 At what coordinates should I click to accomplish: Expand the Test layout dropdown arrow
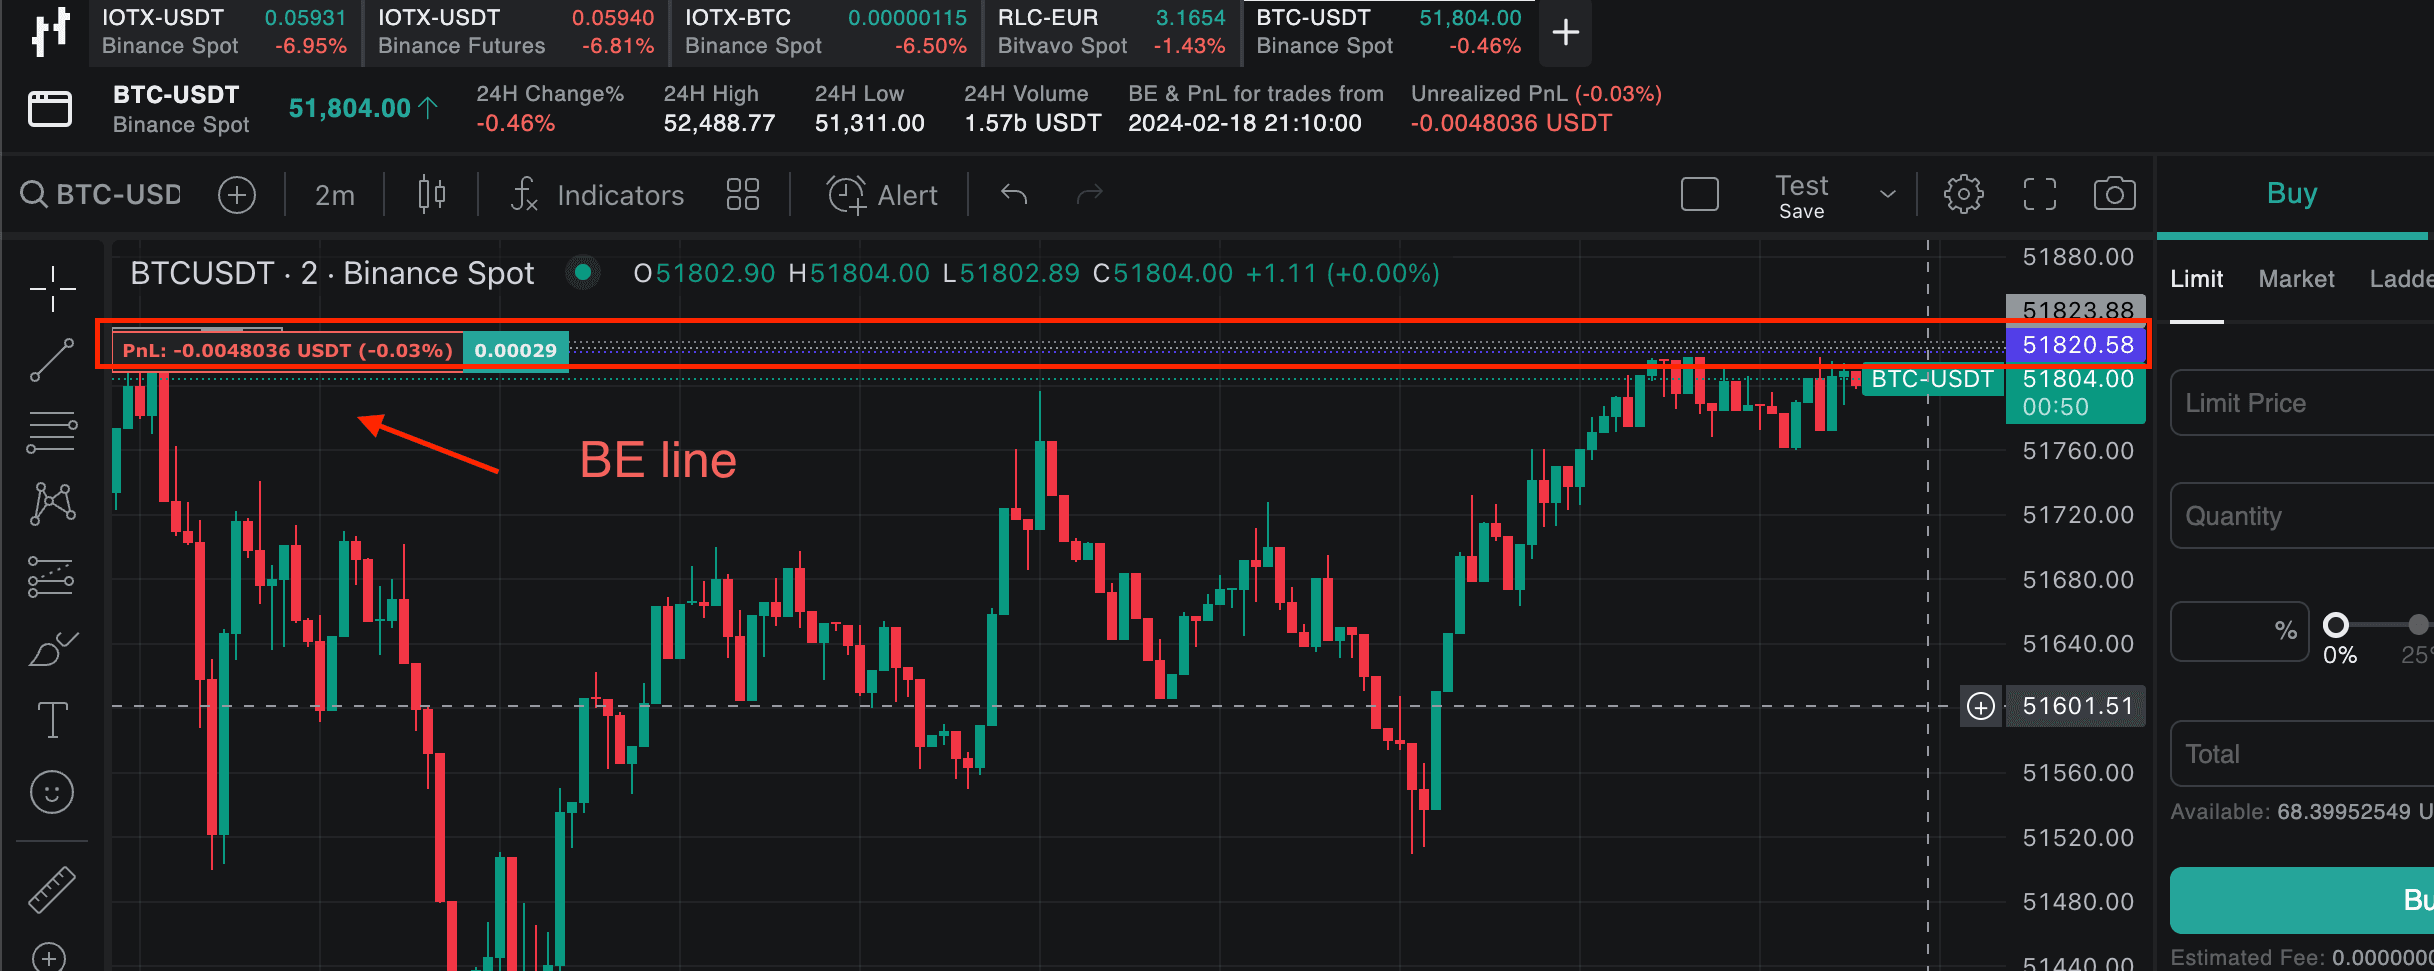(1887, 194)
